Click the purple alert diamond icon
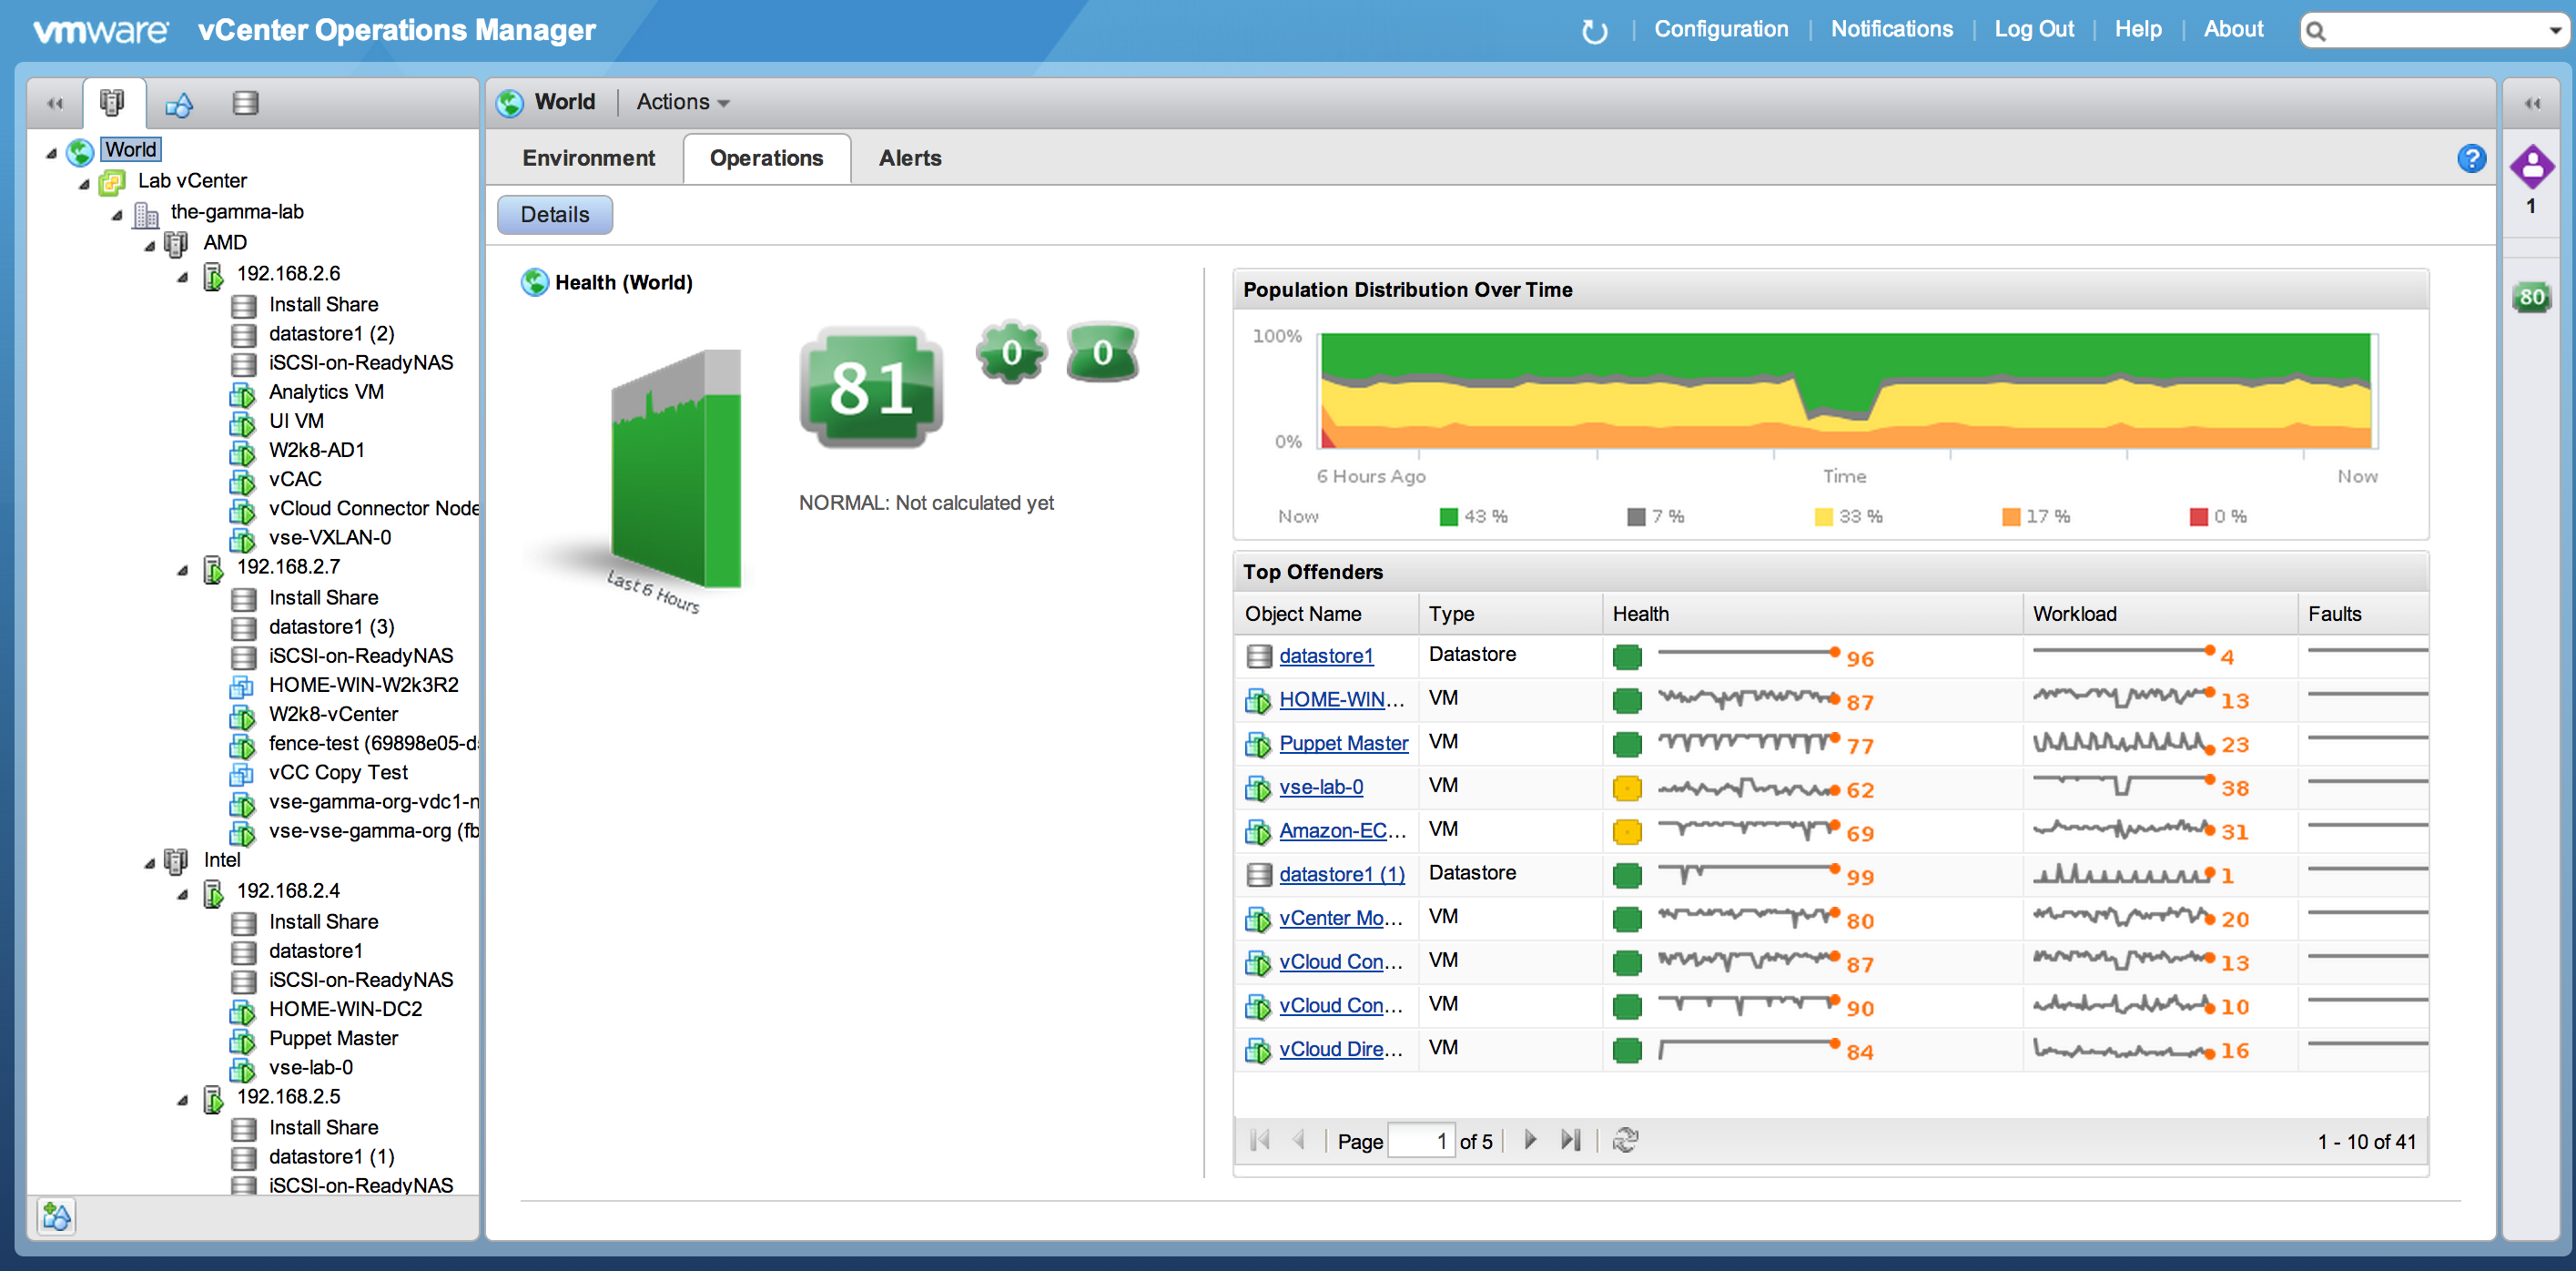The width and height of the screenshot is (2576, 1271). point(2531,166)
